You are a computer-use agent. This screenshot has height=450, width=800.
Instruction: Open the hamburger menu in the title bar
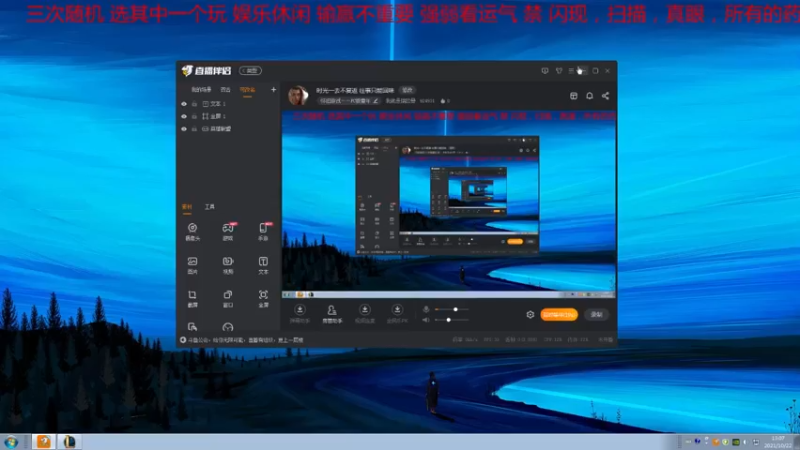[x=571, y=71]
